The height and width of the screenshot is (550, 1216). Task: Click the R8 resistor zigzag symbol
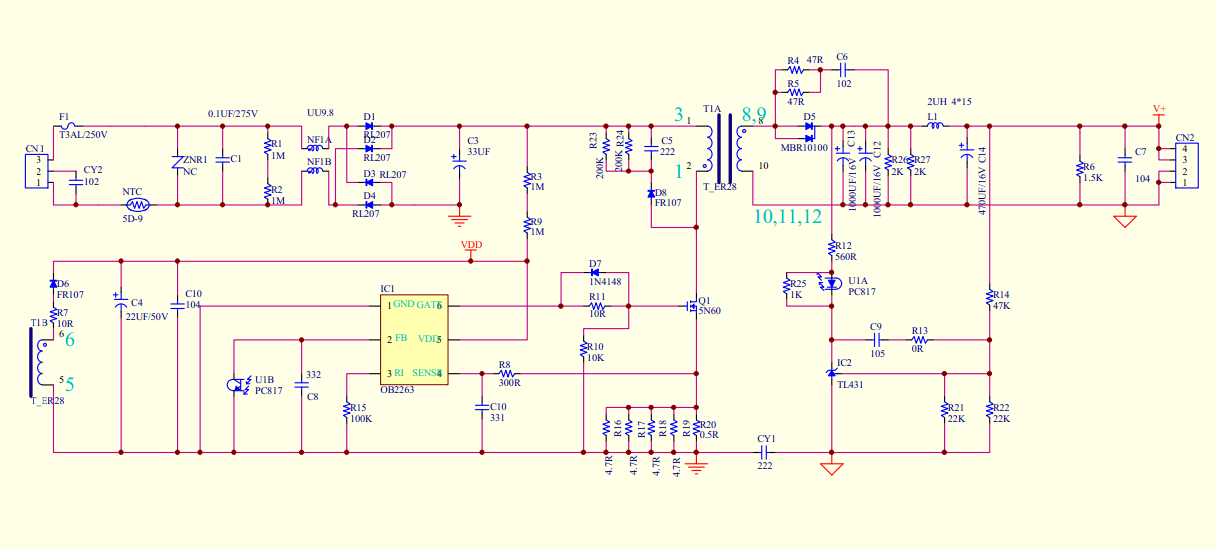505,374
